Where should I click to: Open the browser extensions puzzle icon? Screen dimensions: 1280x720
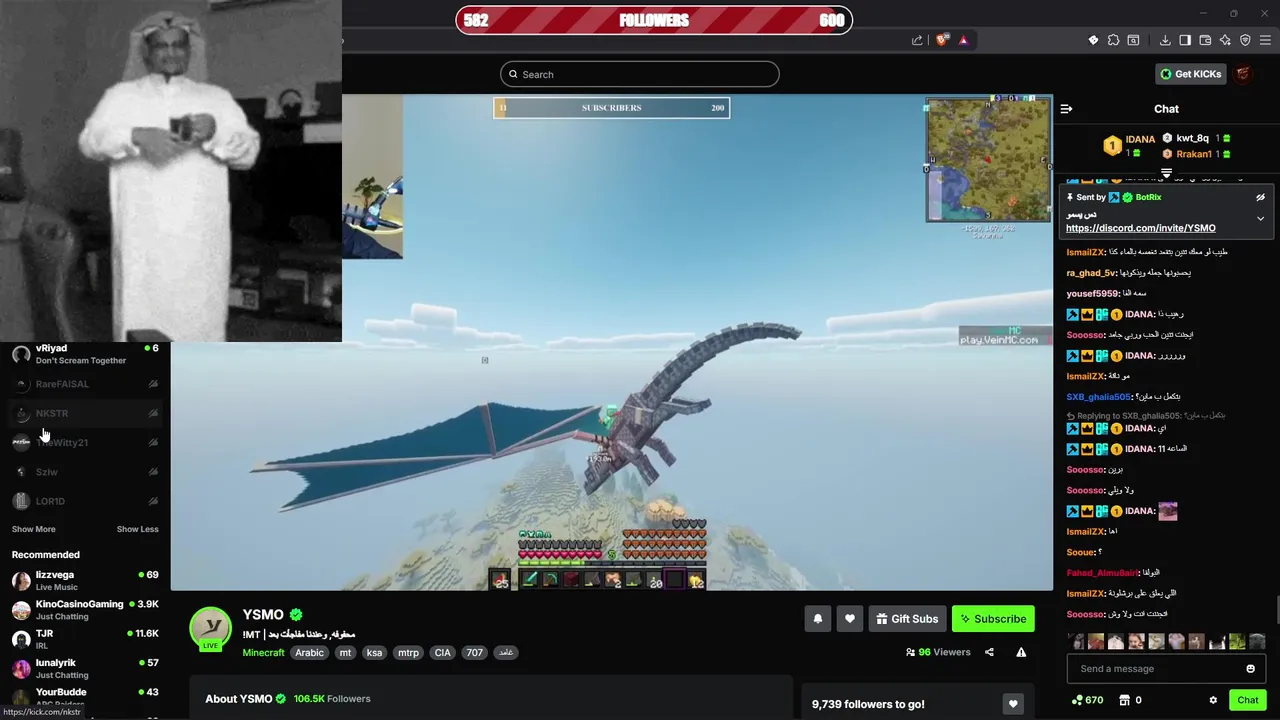click(x=1113, y=40)
